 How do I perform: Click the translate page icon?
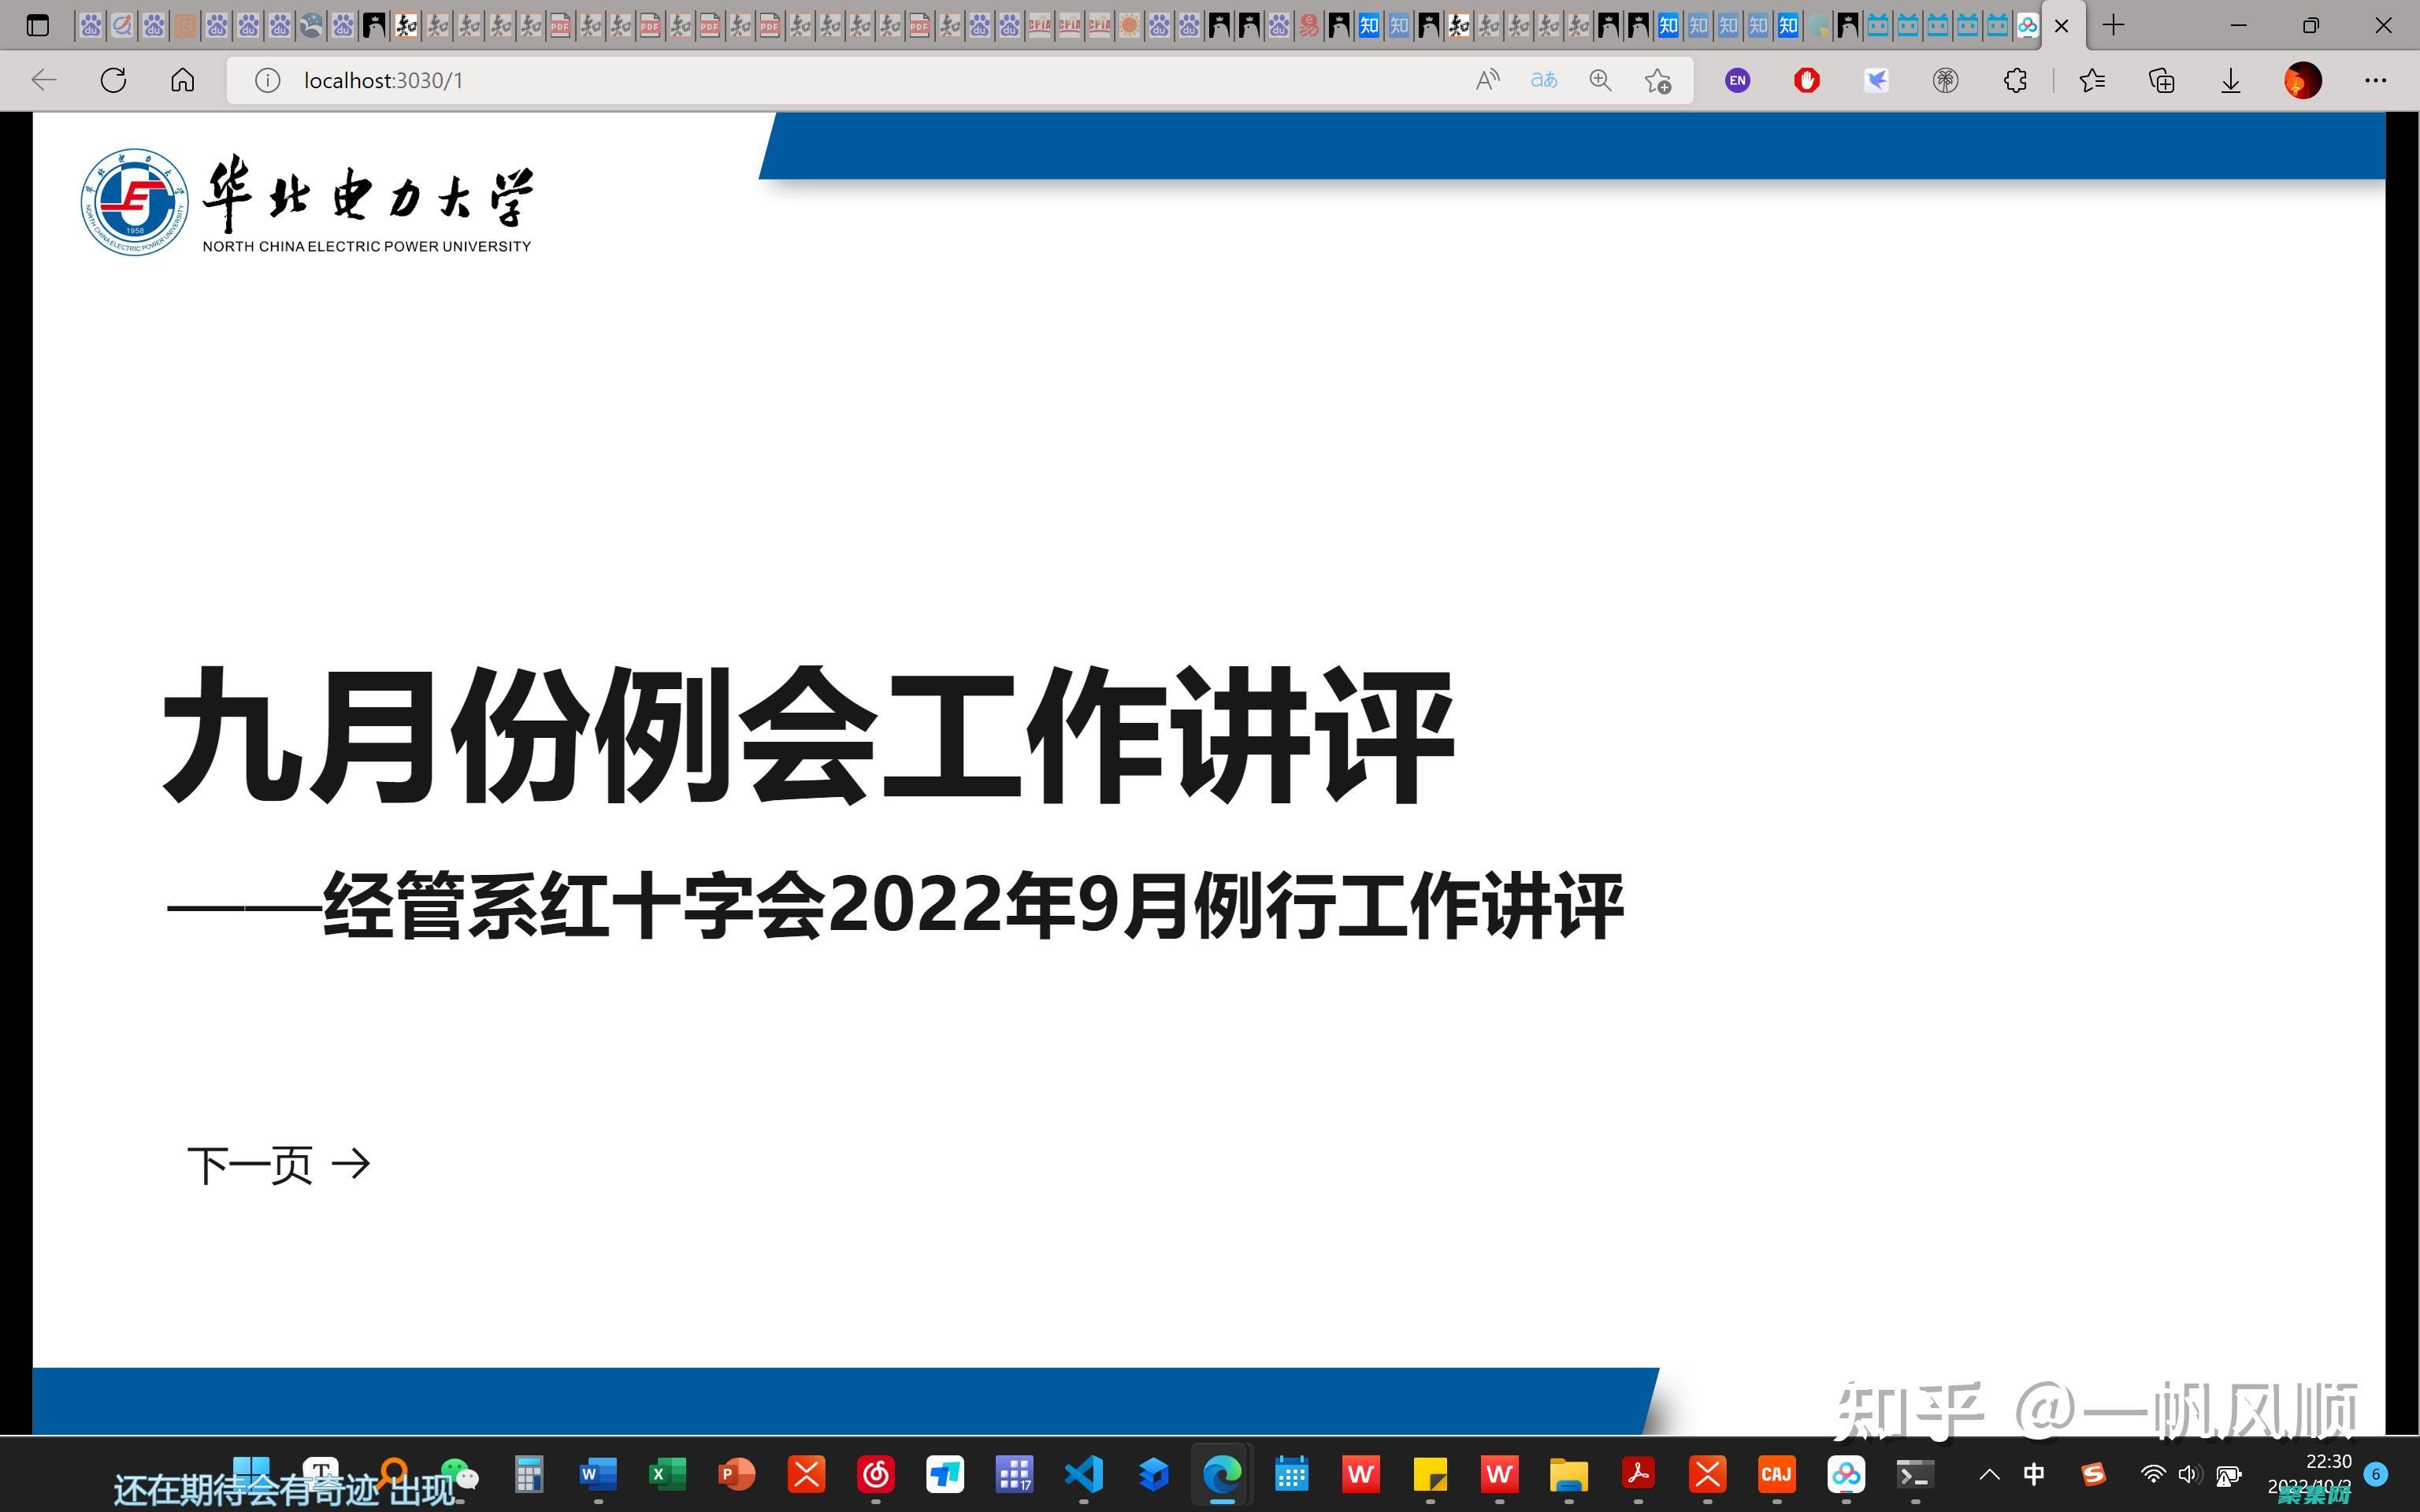click(1544, 80)
